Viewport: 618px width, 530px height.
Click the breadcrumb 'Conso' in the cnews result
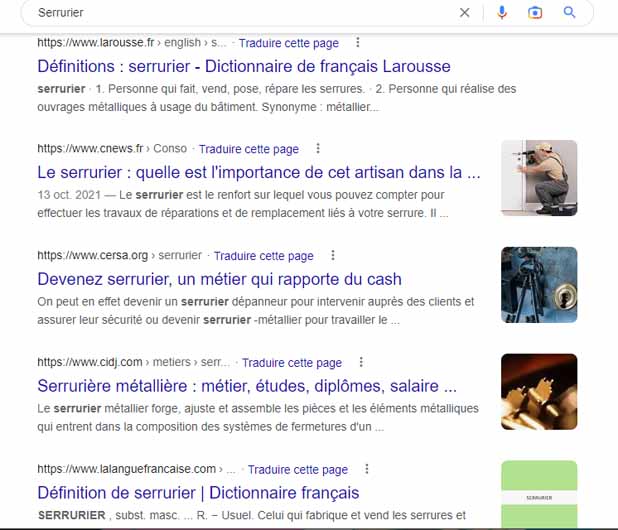(x=170, y=149)
